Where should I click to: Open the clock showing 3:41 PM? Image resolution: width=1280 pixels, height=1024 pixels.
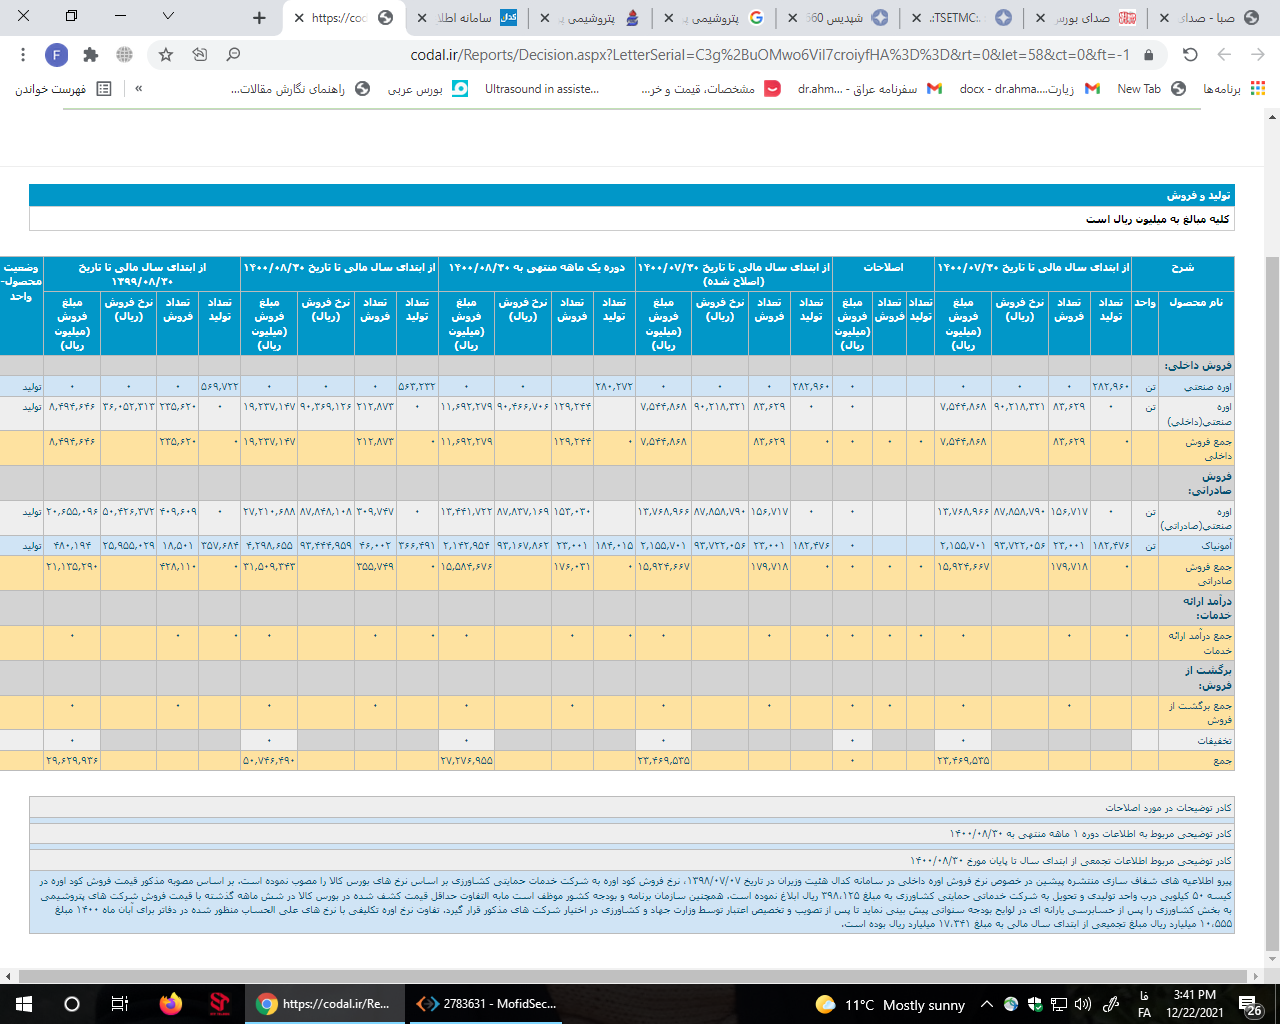(1195, 1004)
